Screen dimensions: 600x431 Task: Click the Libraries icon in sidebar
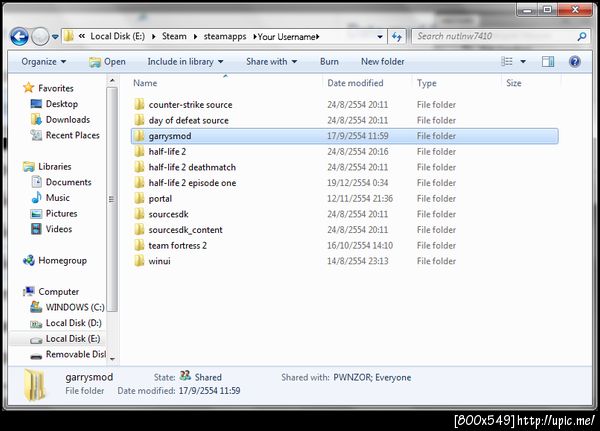pyautogui.click(x=29, y=167)
